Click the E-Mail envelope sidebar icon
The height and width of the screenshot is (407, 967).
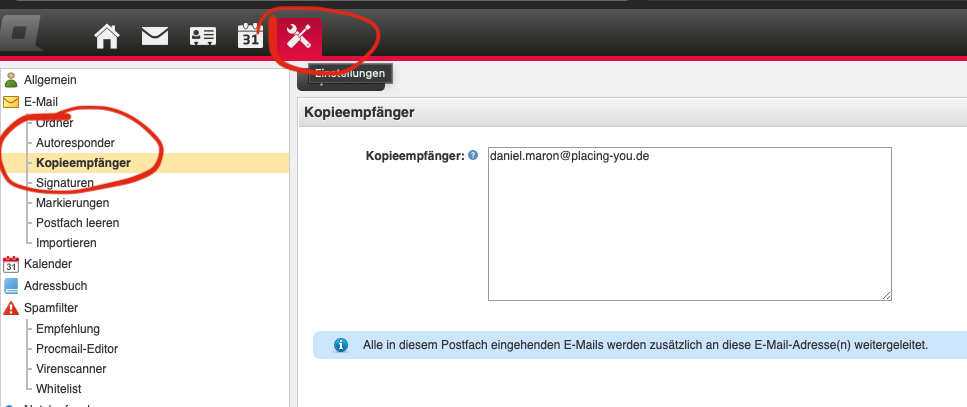(11, 102)
